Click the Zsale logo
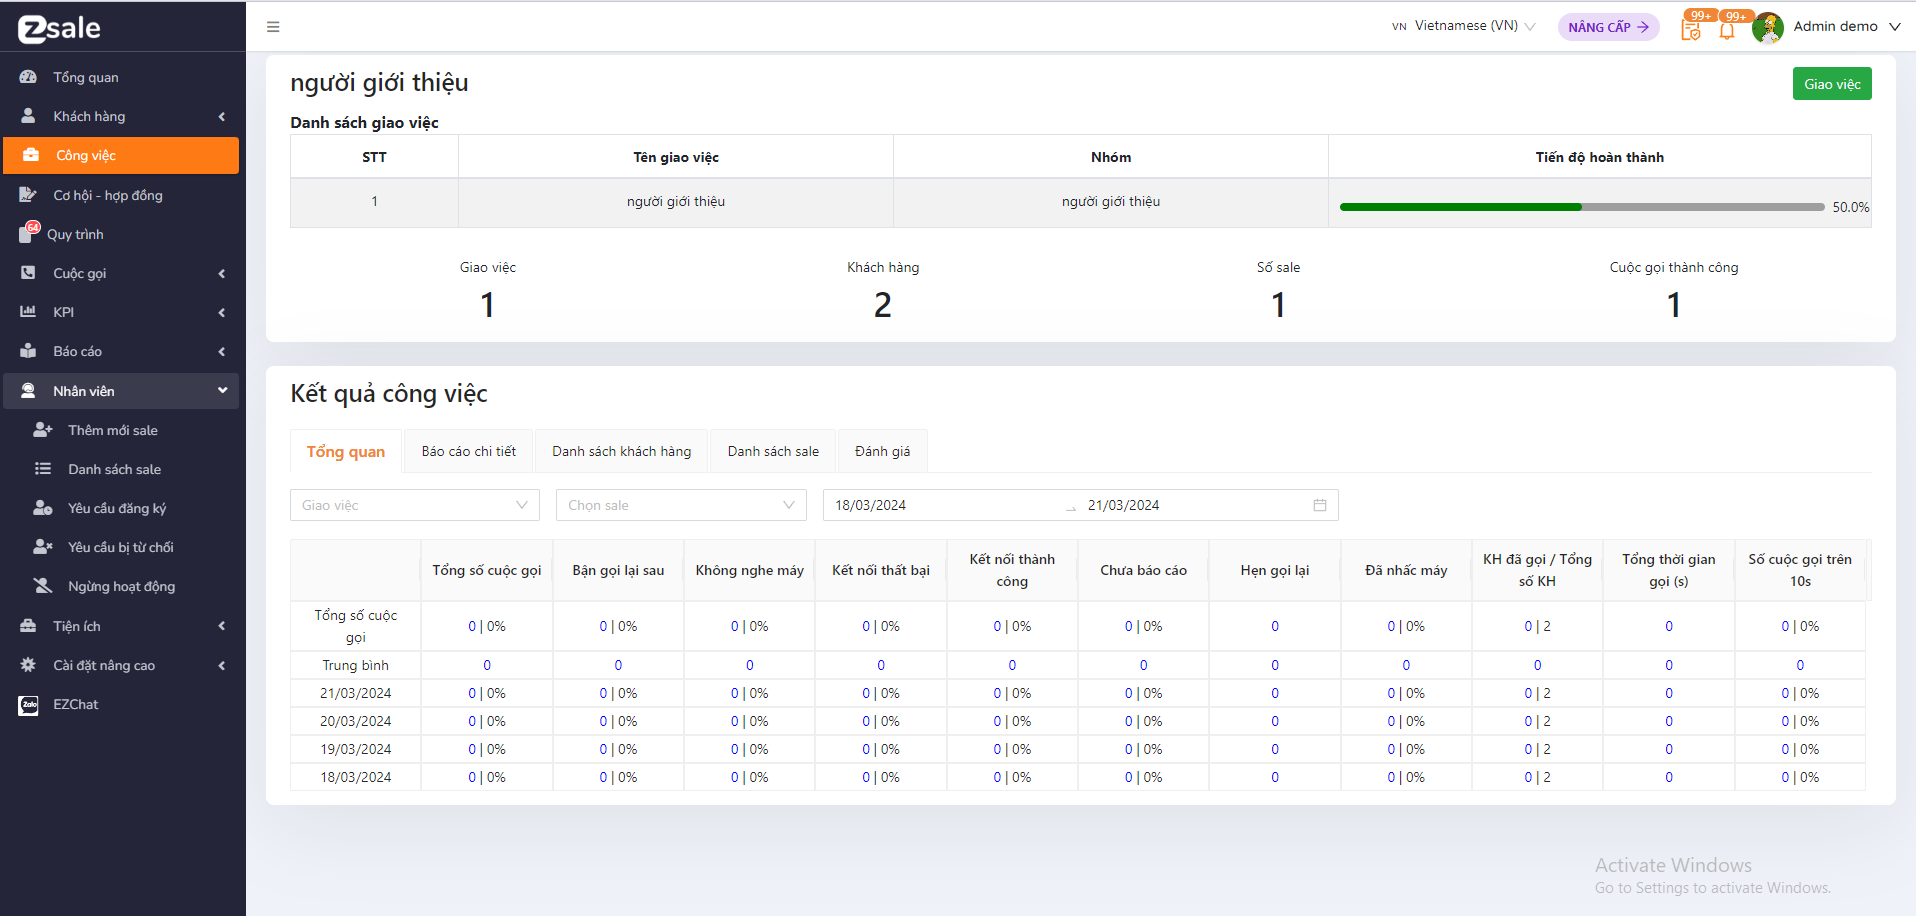 [x=59, y=28]
